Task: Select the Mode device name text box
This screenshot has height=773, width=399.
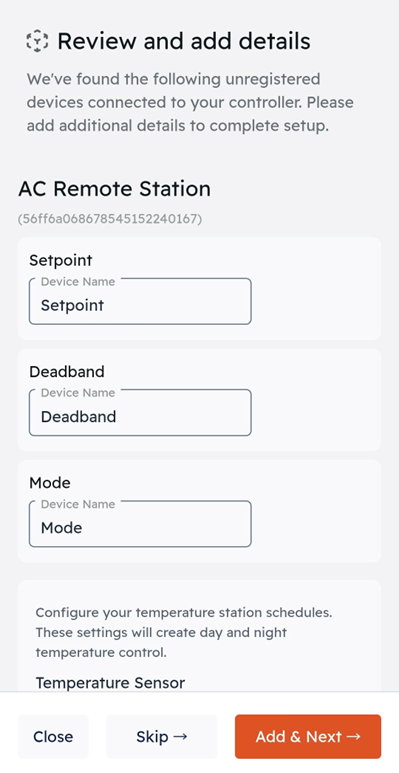Action: pyautogui.click(x=140, y=524)
